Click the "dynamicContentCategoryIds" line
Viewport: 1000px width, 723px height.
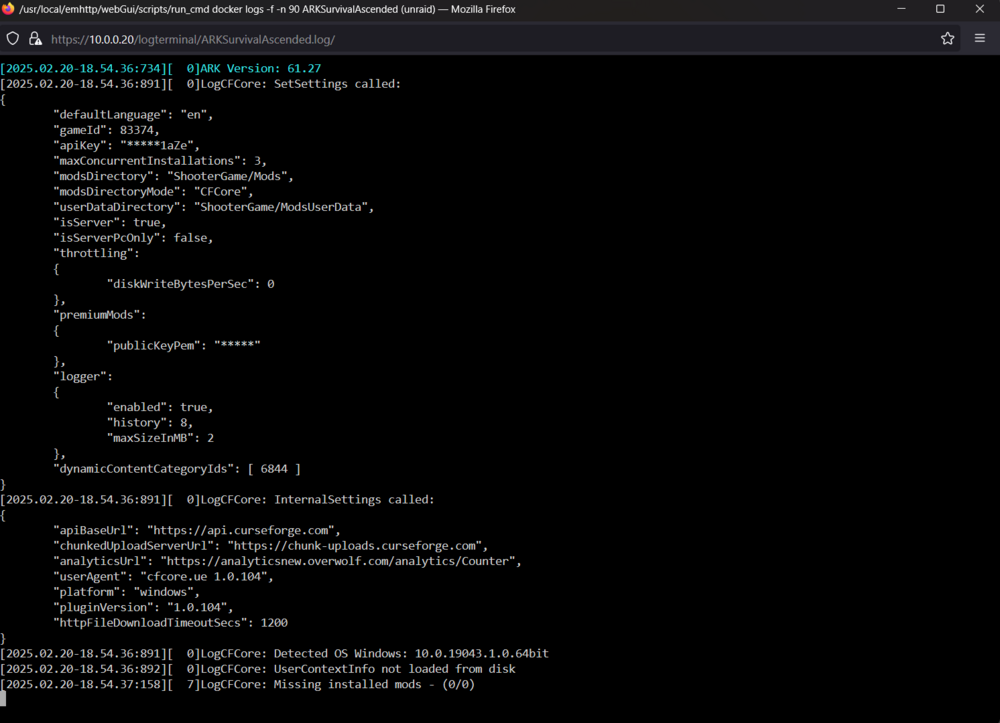tap(177, 469)
